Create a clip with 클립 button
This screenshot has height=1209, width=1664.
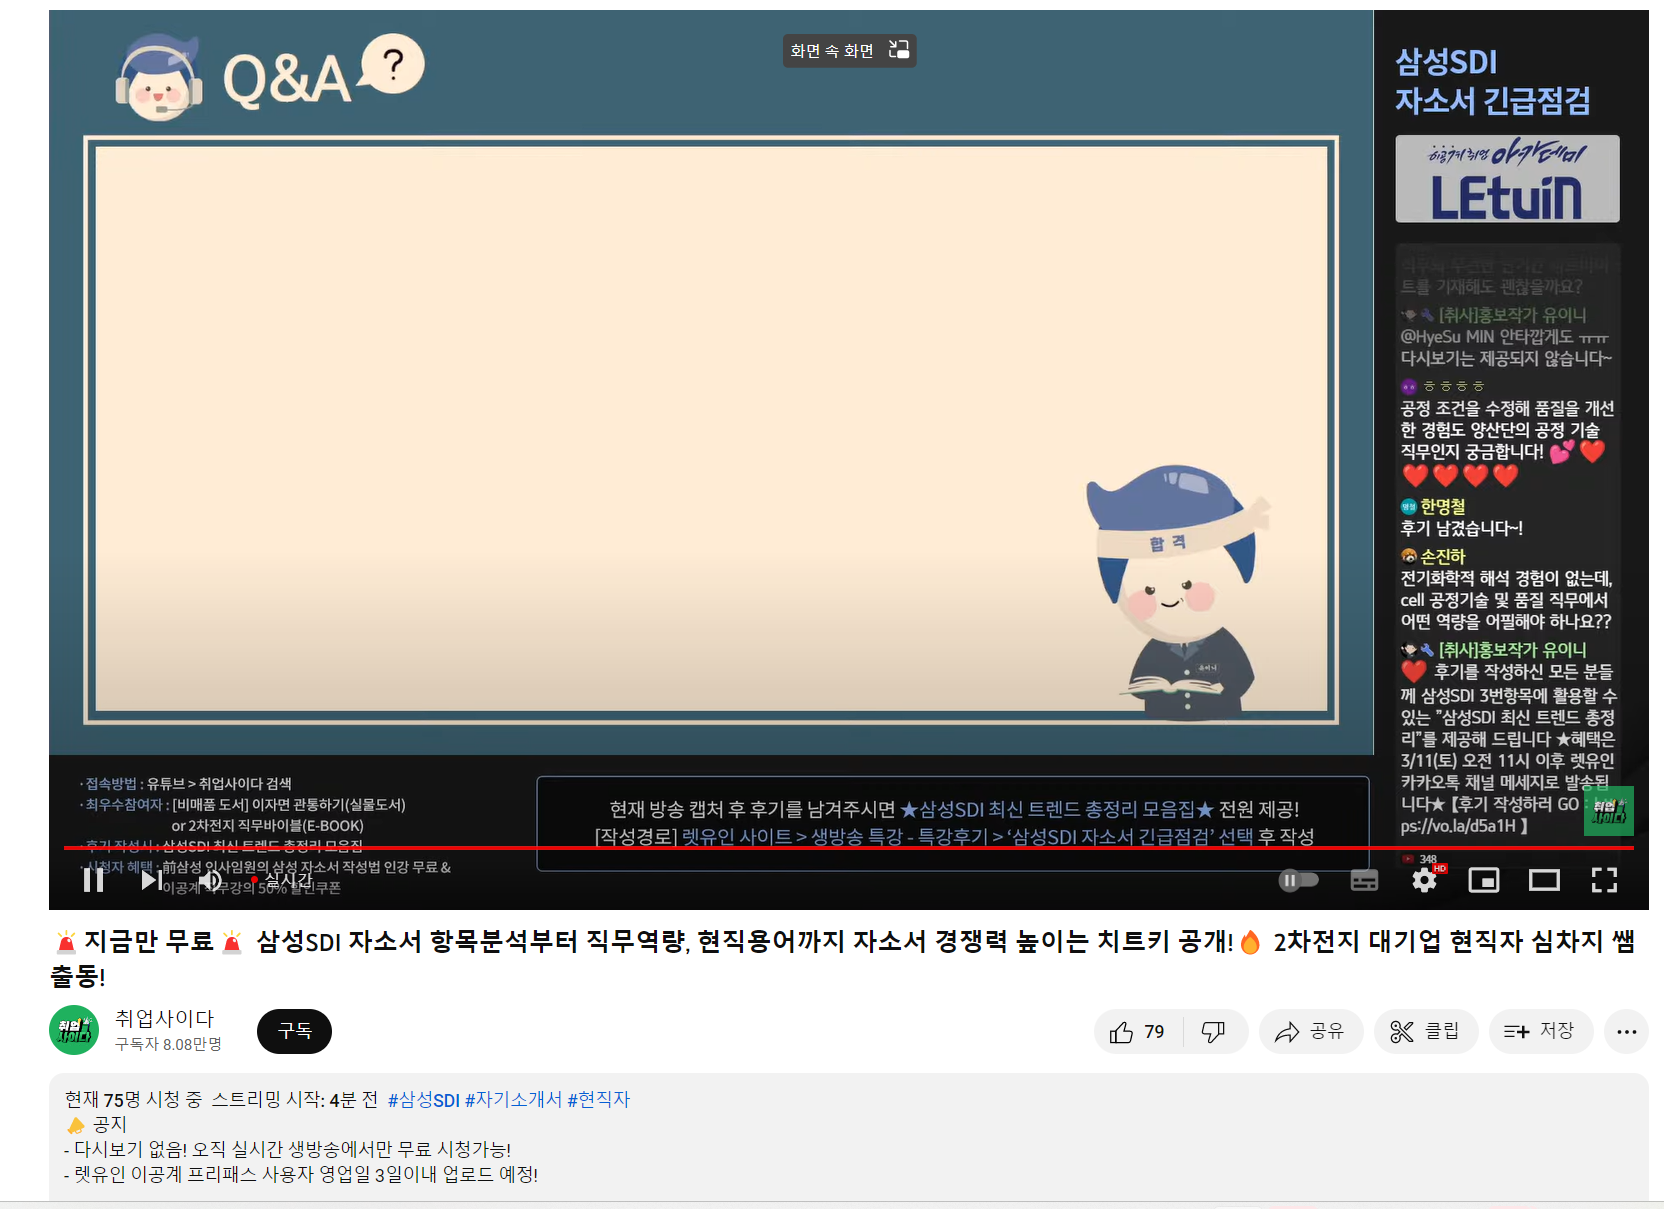(x=1425, y=1032)
